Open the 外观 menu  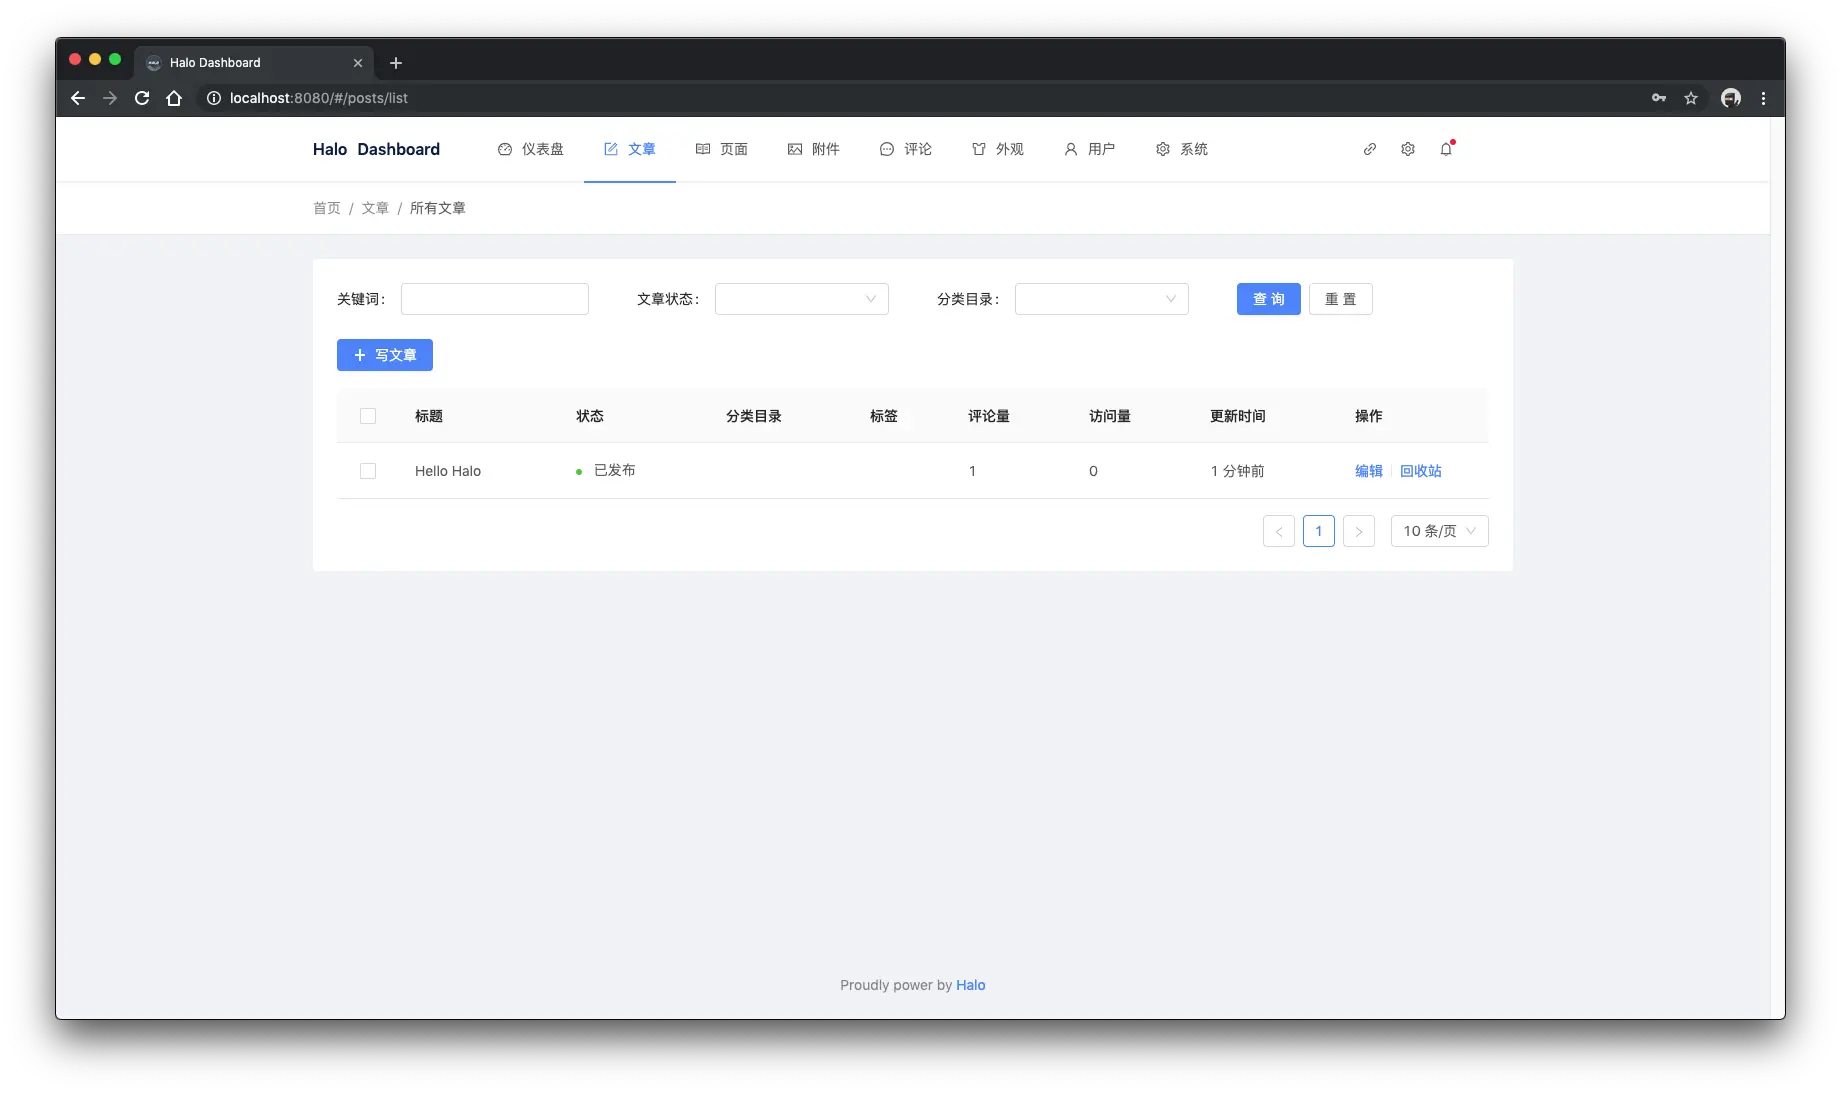[998, 149]
